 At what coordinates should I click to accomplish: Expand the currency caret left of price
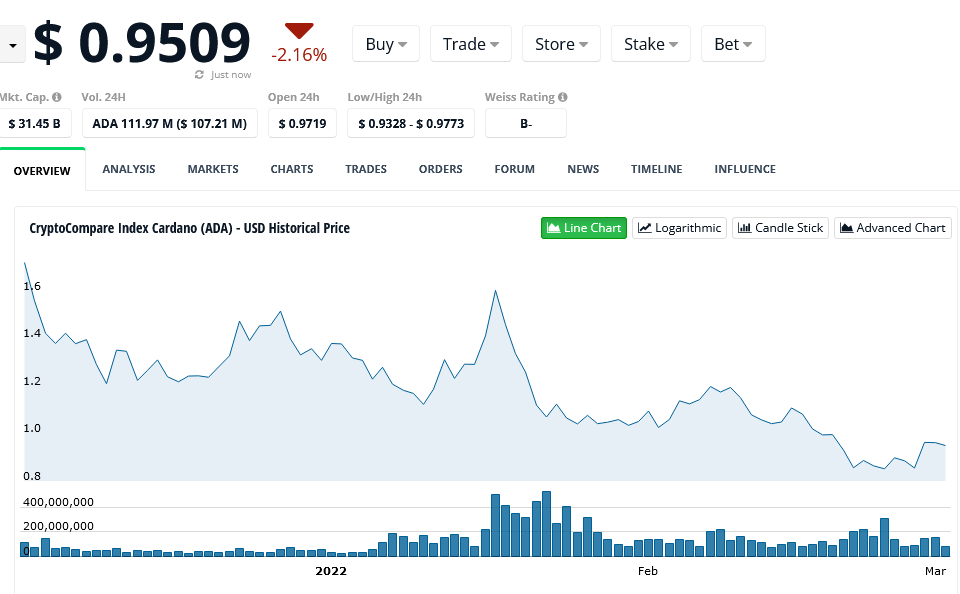[x=12, y=45]
